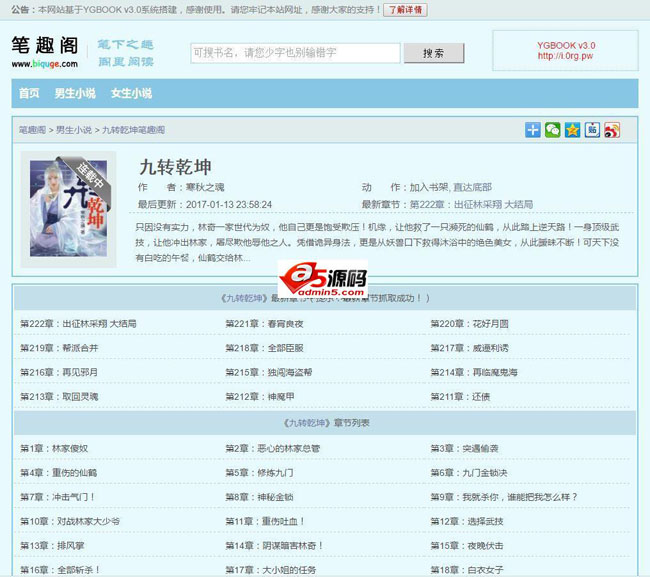Open latest chapter 第222章 link in book info

471,204
